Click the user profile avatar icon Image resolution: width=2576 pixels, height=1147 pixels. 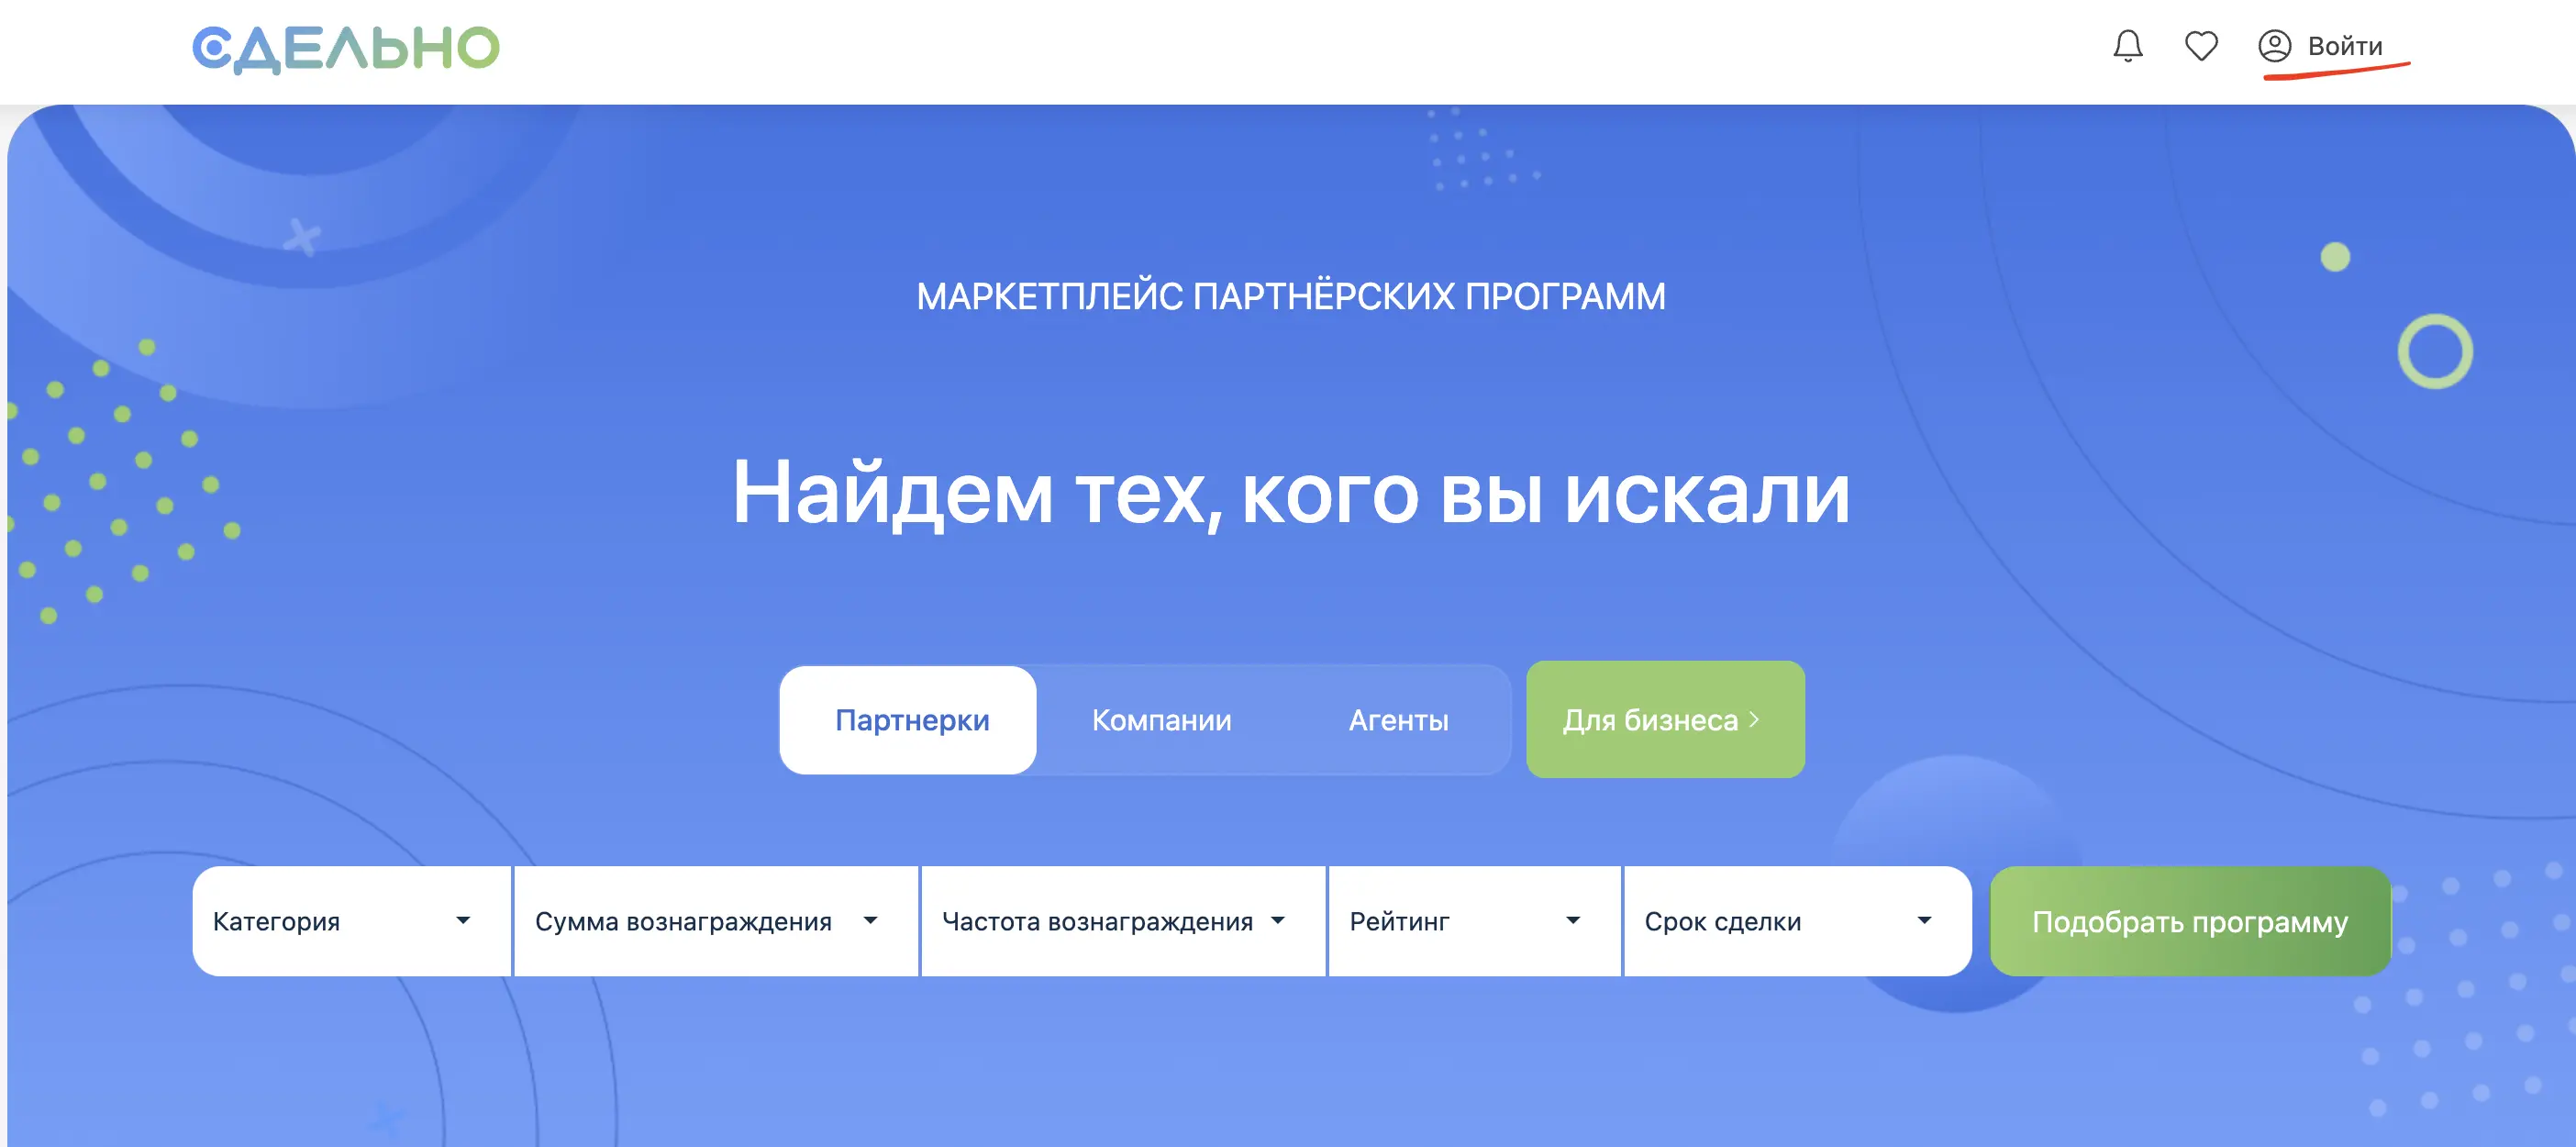click(x=2273, y=46)
